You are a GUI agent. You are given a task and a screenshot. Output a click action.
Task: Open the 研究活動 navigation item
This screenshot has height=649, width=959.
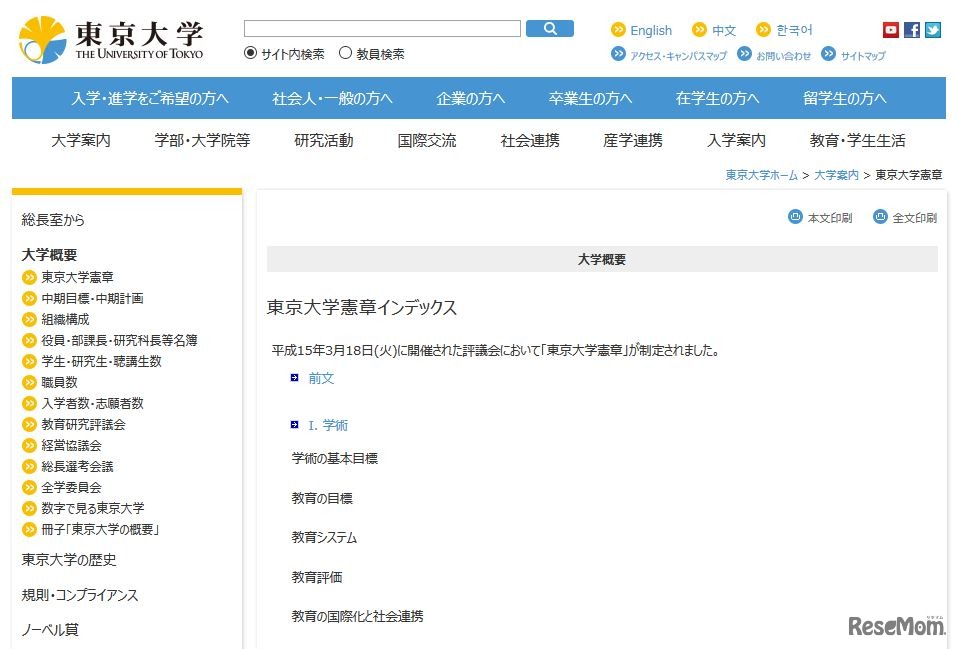click(x=323, y=141)
